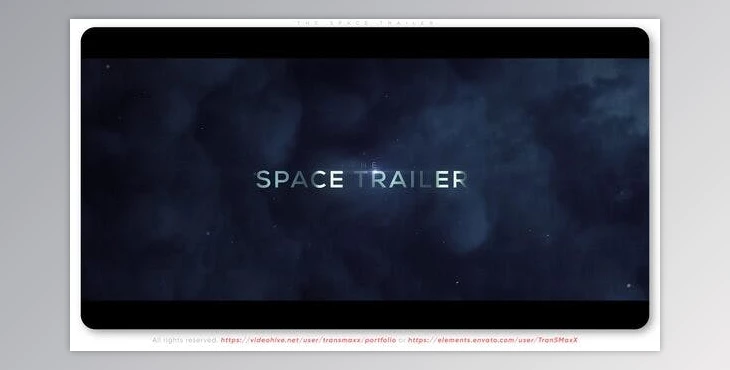Open the videohive.net transmaxx portfolio link
Screen dimensions: 730x370
click(x=308, y=340)
